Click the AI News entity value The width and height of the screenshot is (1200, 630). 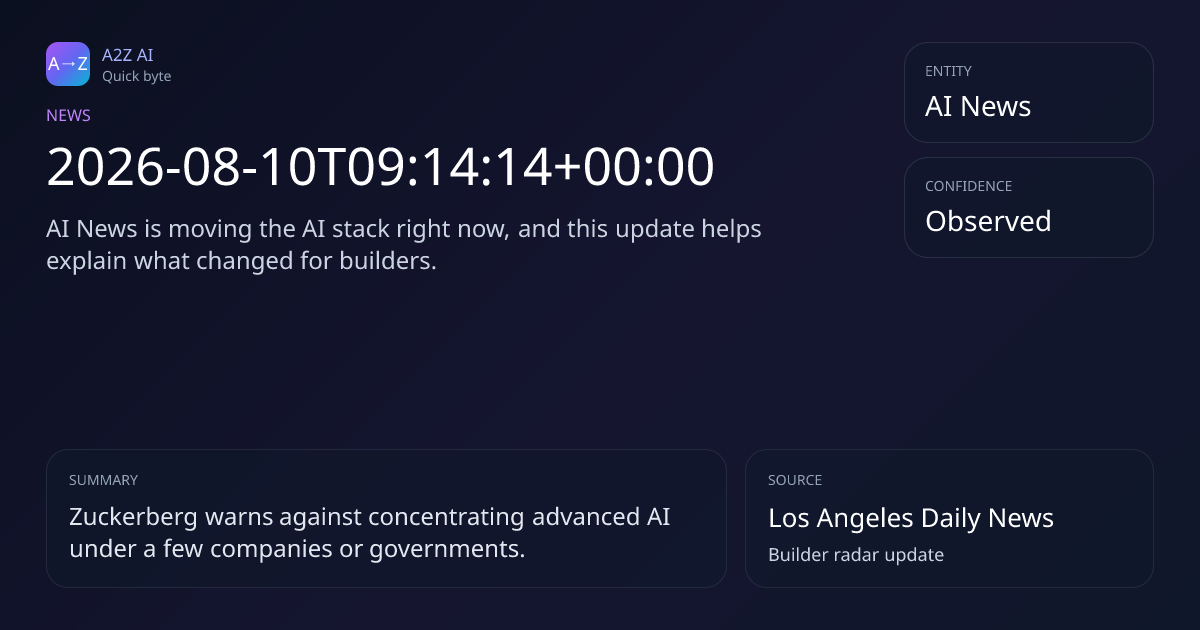978,106
